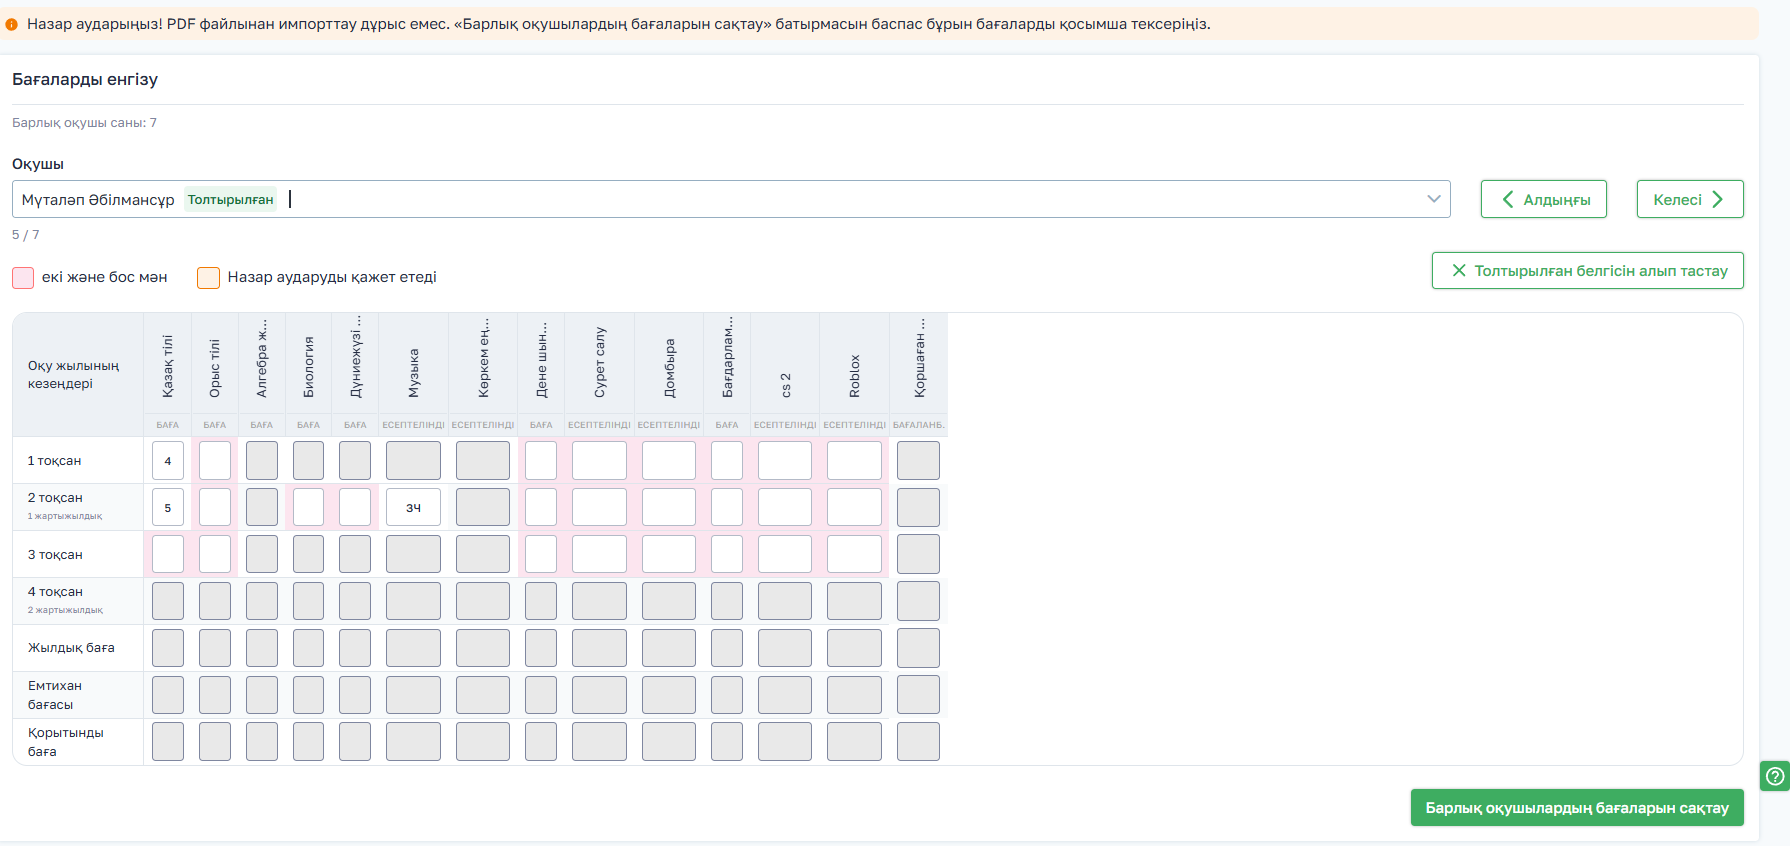1790x846 pixels.
Task: Click the Биология 2 тоқсан grade cell
Action: pyautogui.click(x=308, y=508)
